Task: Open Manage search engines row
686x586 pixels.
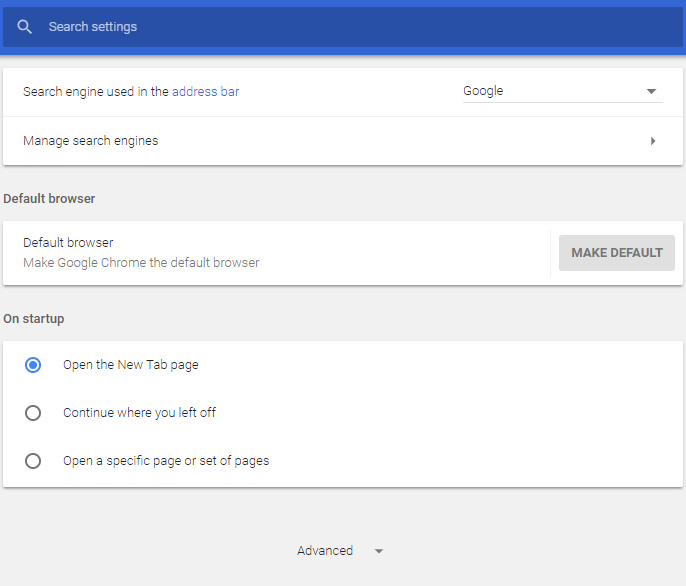Action: pos(343,141)
